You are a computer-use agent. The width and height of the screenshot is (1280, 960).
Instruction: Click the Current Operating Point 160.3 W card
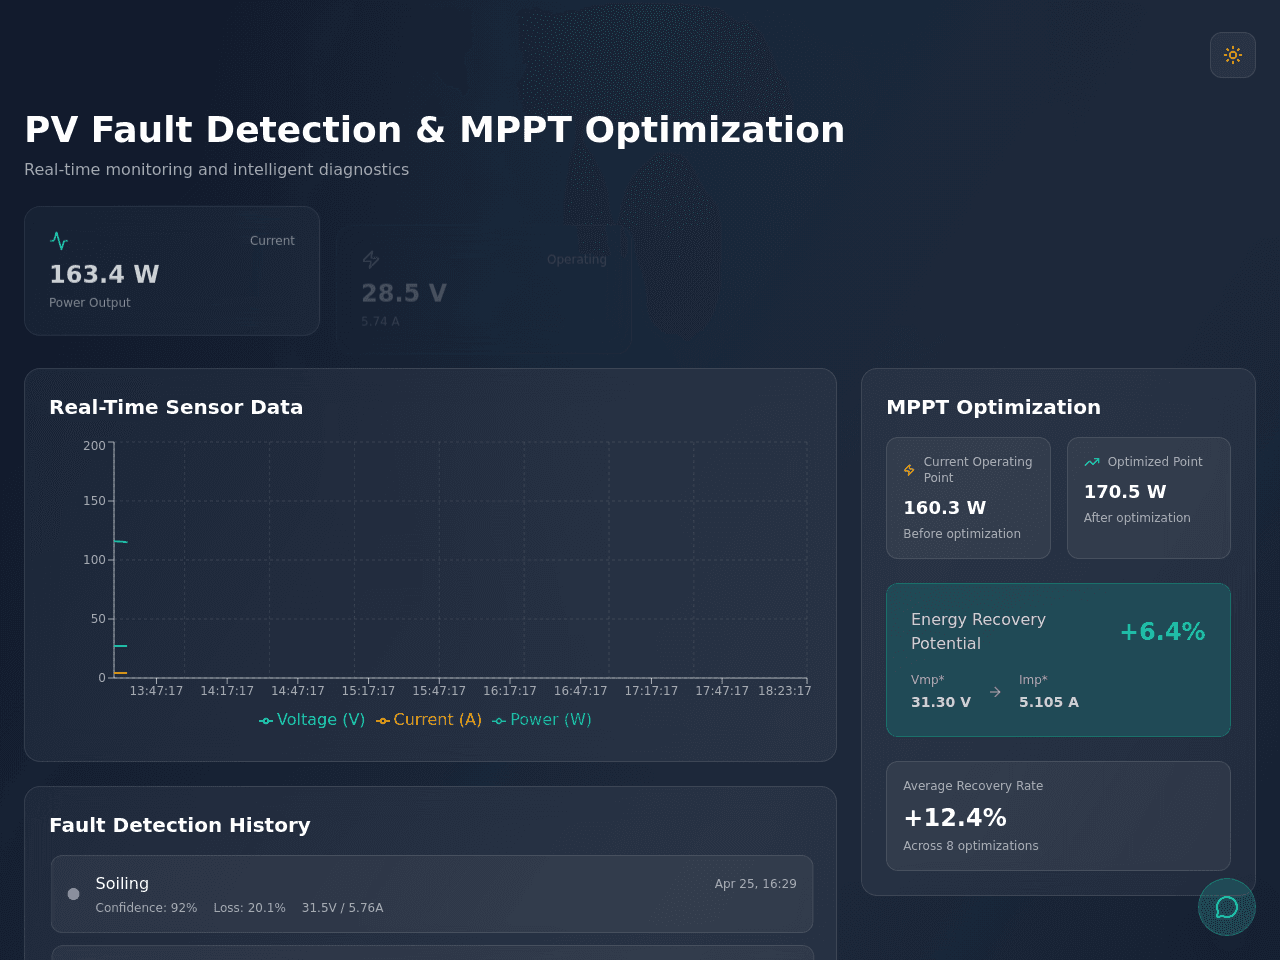968,498
